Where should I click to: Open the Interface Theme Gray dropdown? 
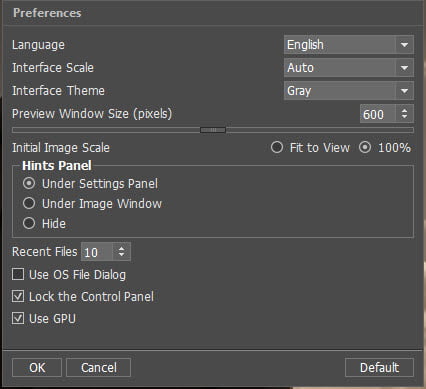pyautogui.click(x=349, y=91)
